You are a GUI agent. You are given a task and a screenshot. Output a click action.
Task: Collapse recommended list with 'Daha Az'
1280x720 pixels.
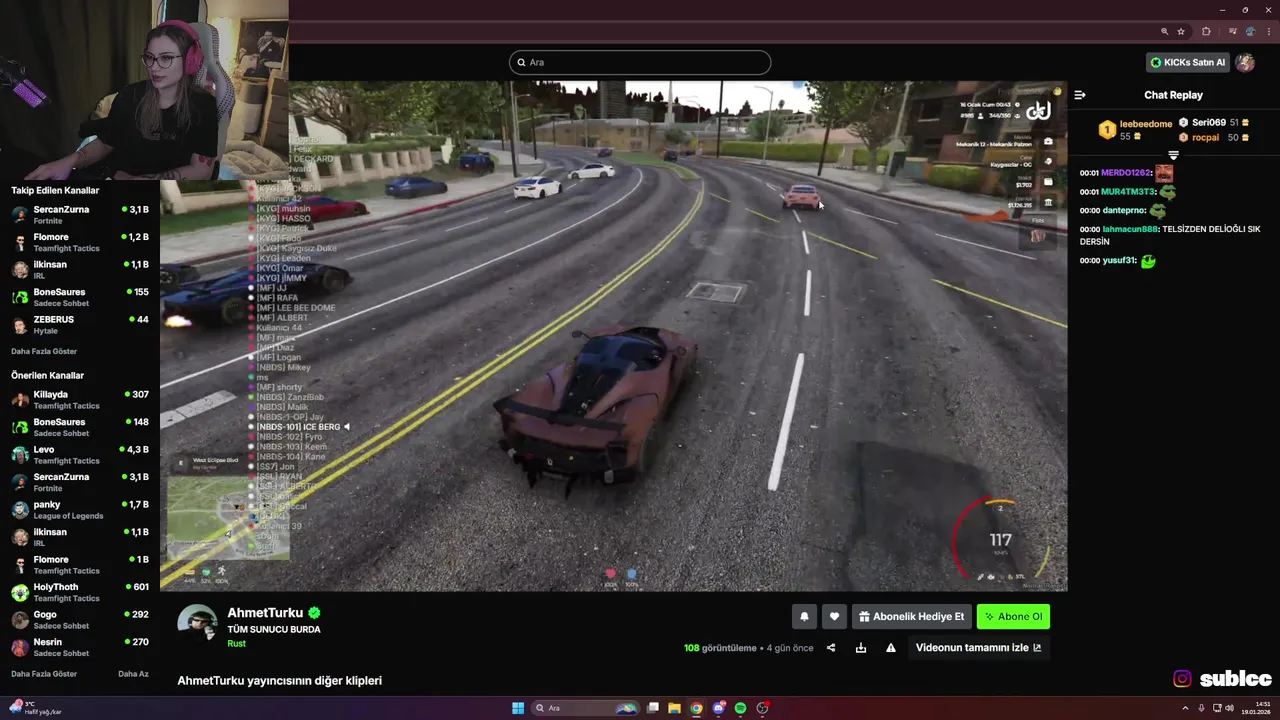tap(133, 674)
